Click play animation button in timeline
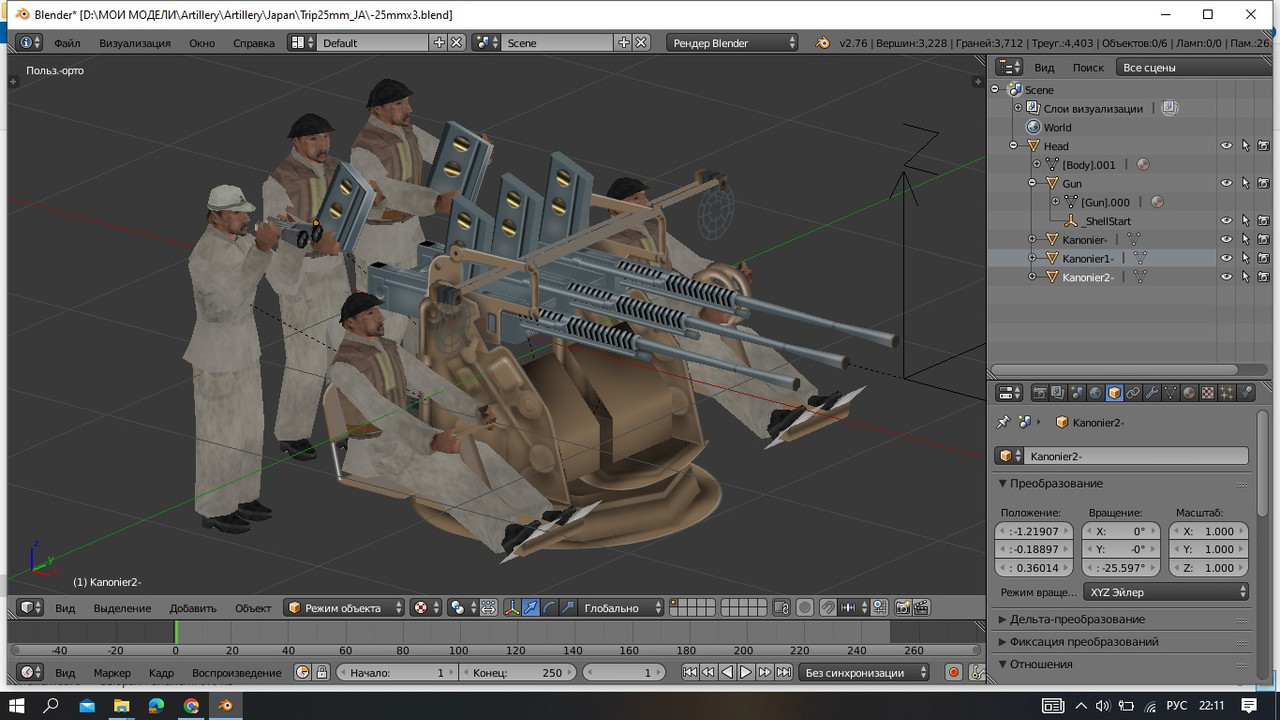The height and width of the screenshot is (720, 1280). 746,673
